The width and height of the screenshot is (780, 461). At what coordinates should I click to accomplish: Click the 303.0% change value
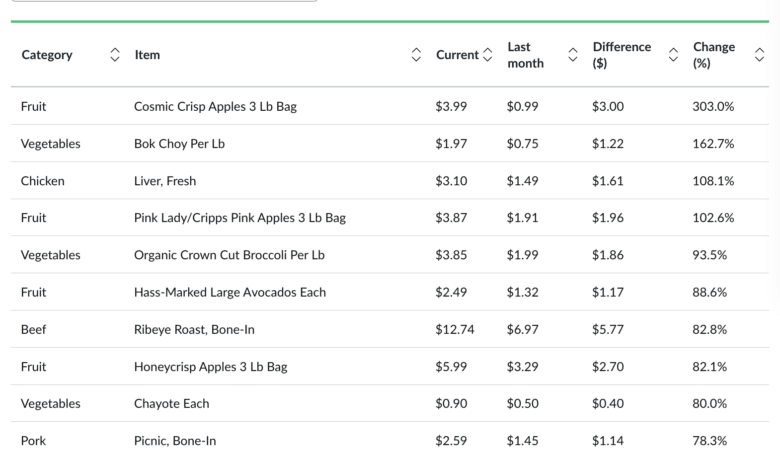coord(713,106)
